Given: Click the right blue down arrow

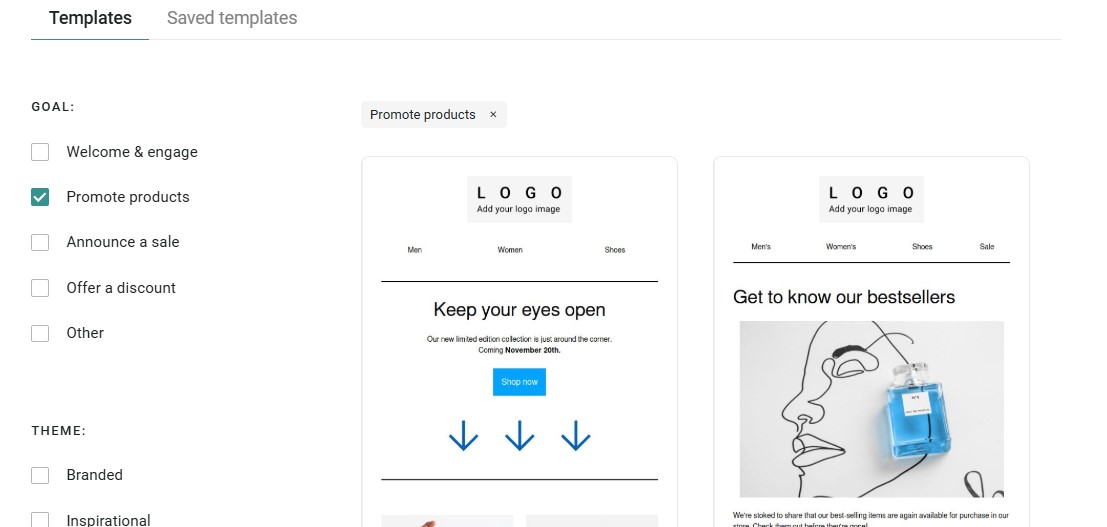Looking at the screenshot, I should tap(575, 436).
